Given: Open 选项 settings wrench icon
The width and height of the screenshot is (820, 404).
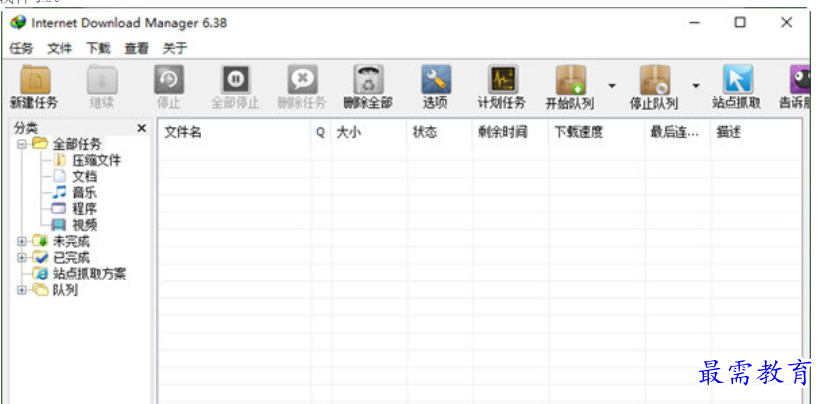Looking at the screenshot, I should coord(436,80).
